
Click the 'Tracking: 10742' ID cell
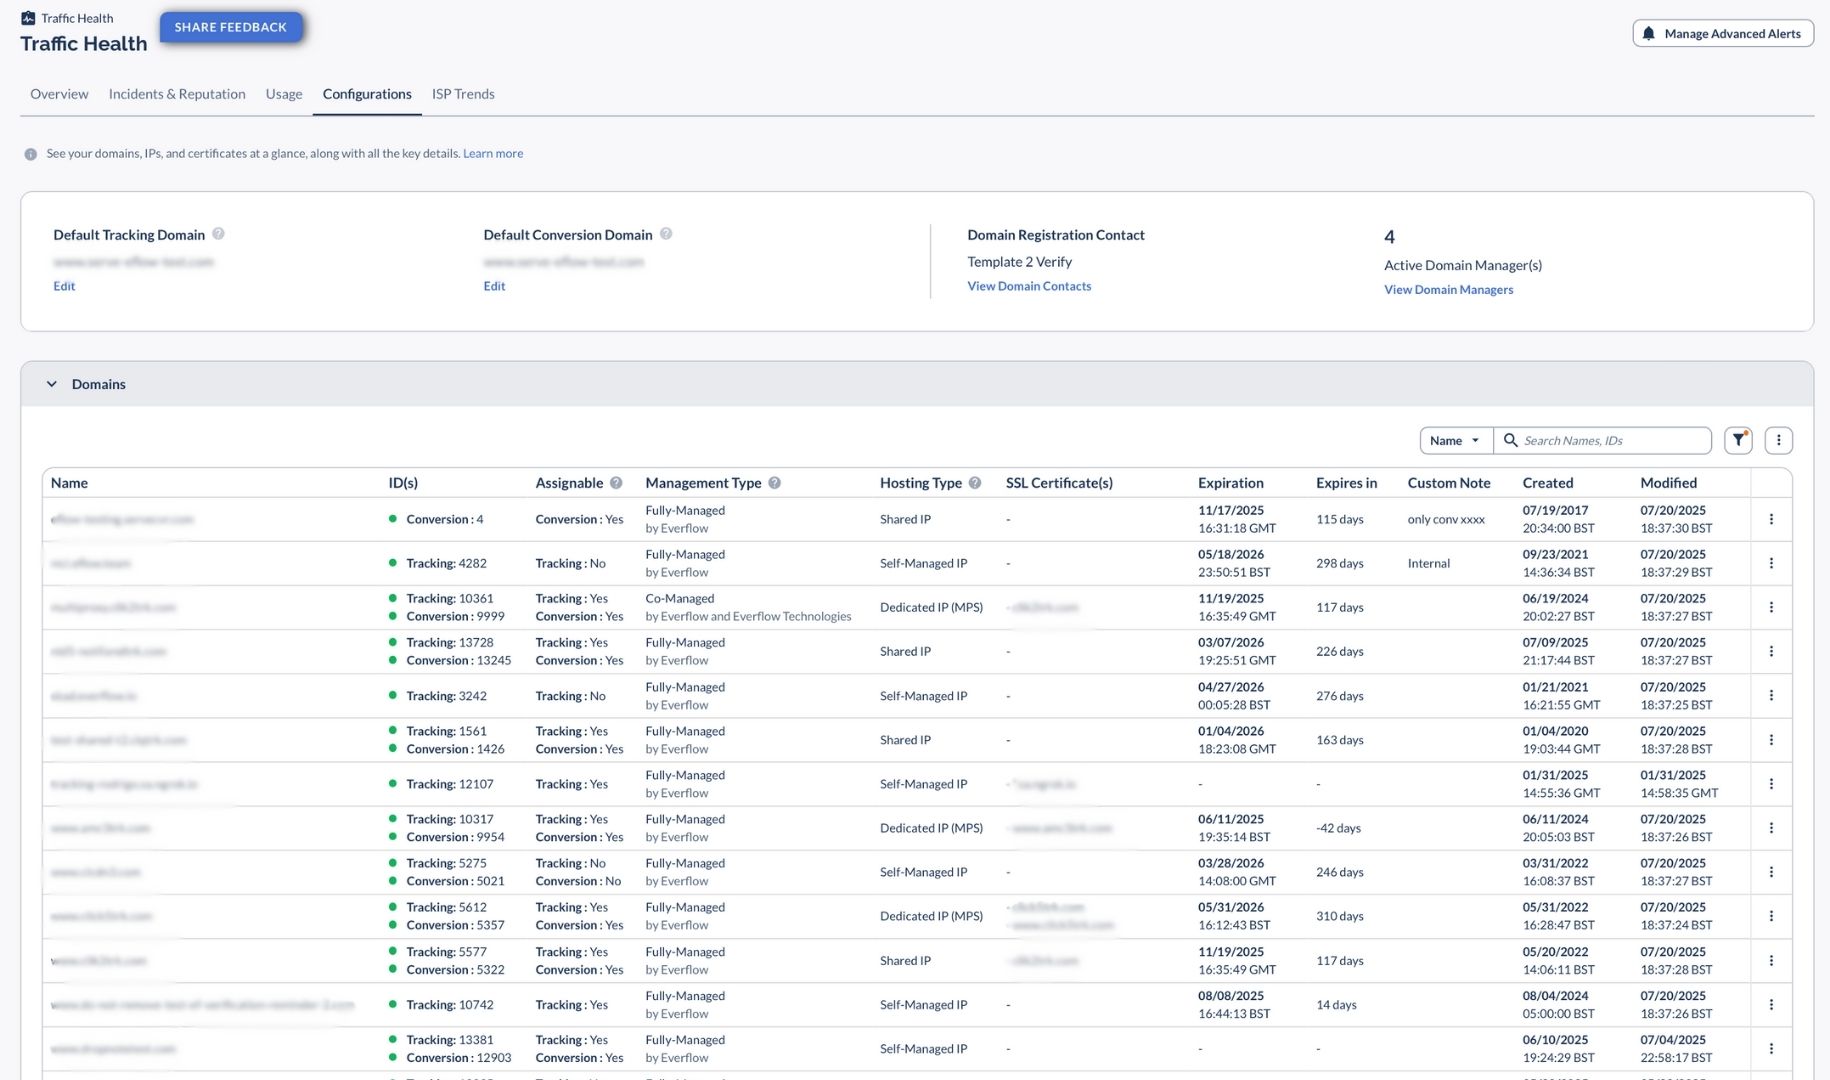pyautogui.click(x=449, y=1004)
